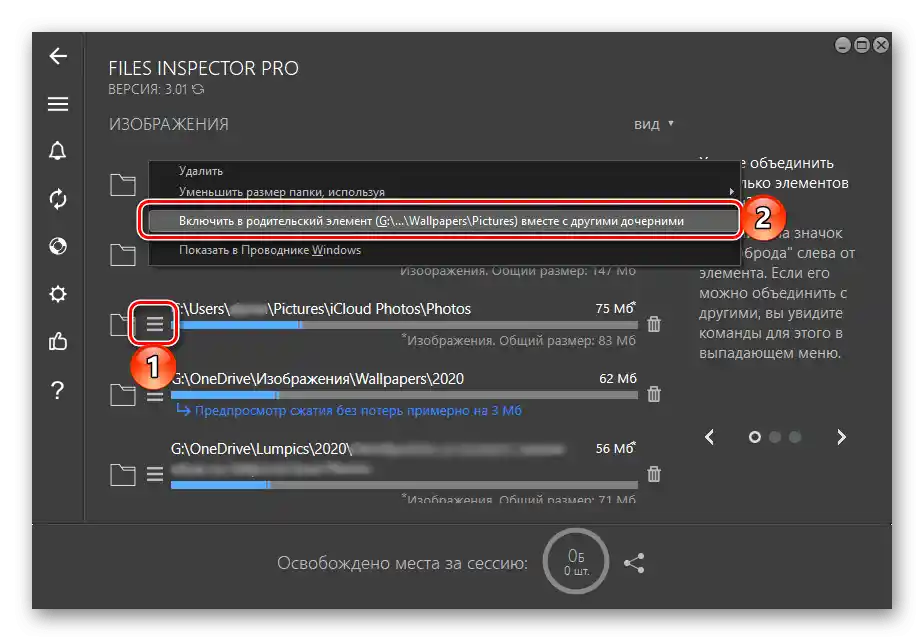Open notifications bell icon
This screenshot has width=924, height=641.
[58, 151]
